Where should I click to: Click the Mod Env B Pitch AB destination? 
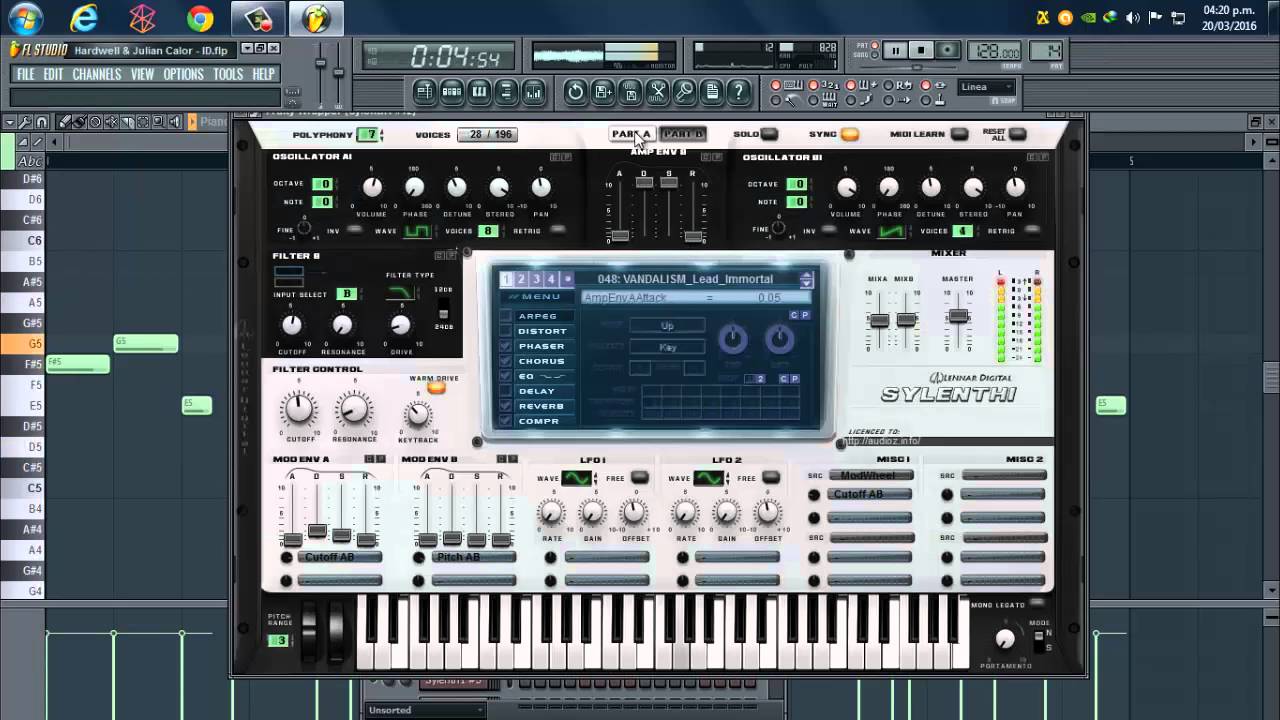(x=474, y=557)
